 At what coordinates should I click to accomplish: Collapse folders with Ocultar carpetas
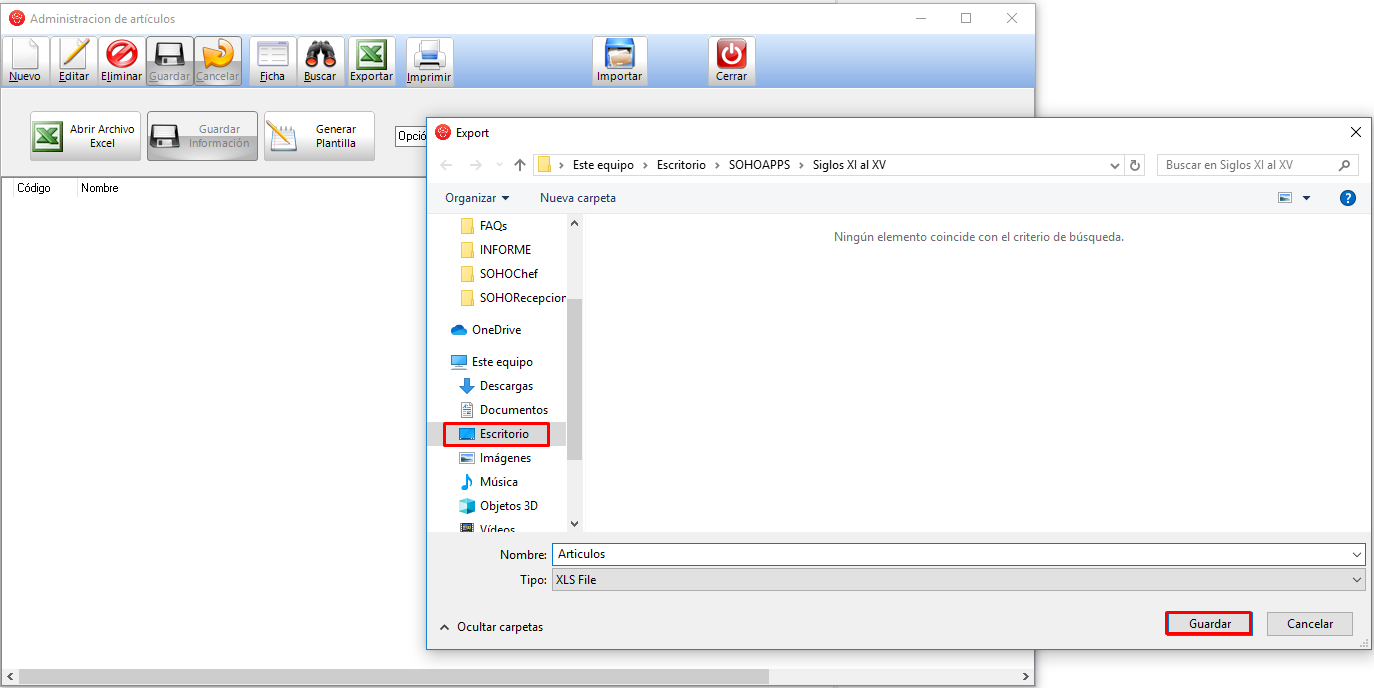click(491, 627)
